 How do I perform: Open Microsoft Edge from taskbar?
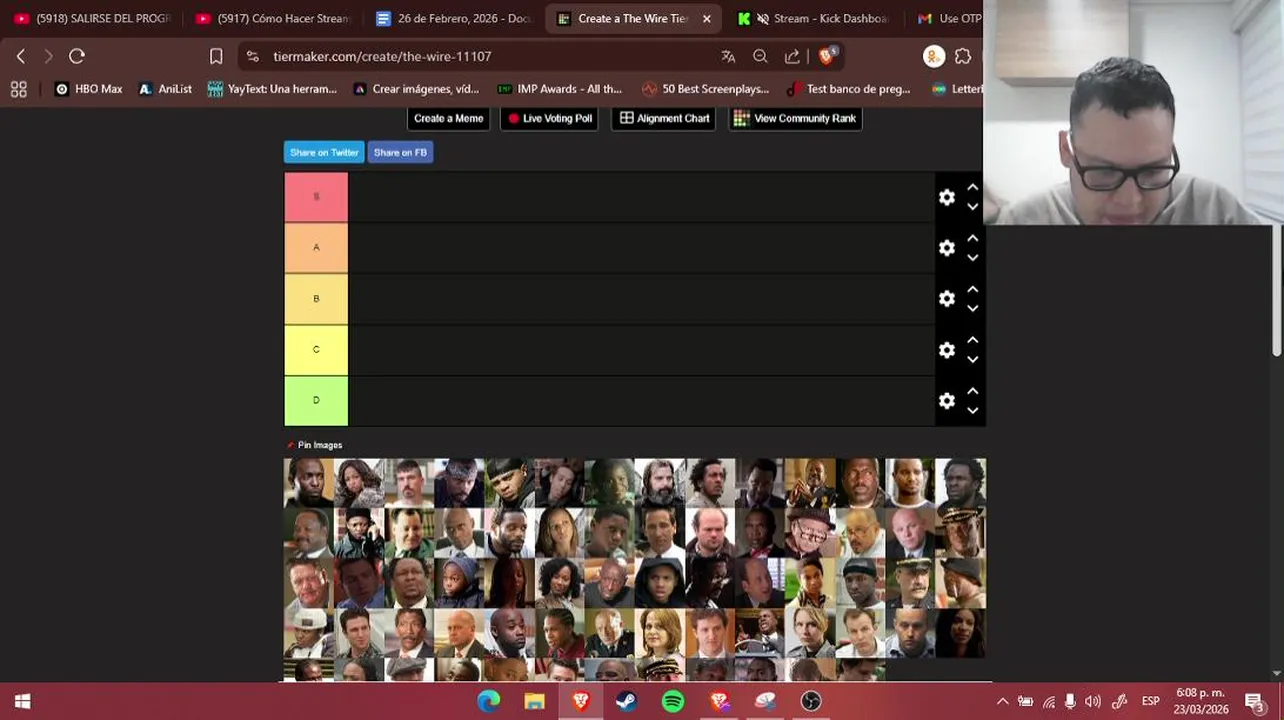coord(489,701)
